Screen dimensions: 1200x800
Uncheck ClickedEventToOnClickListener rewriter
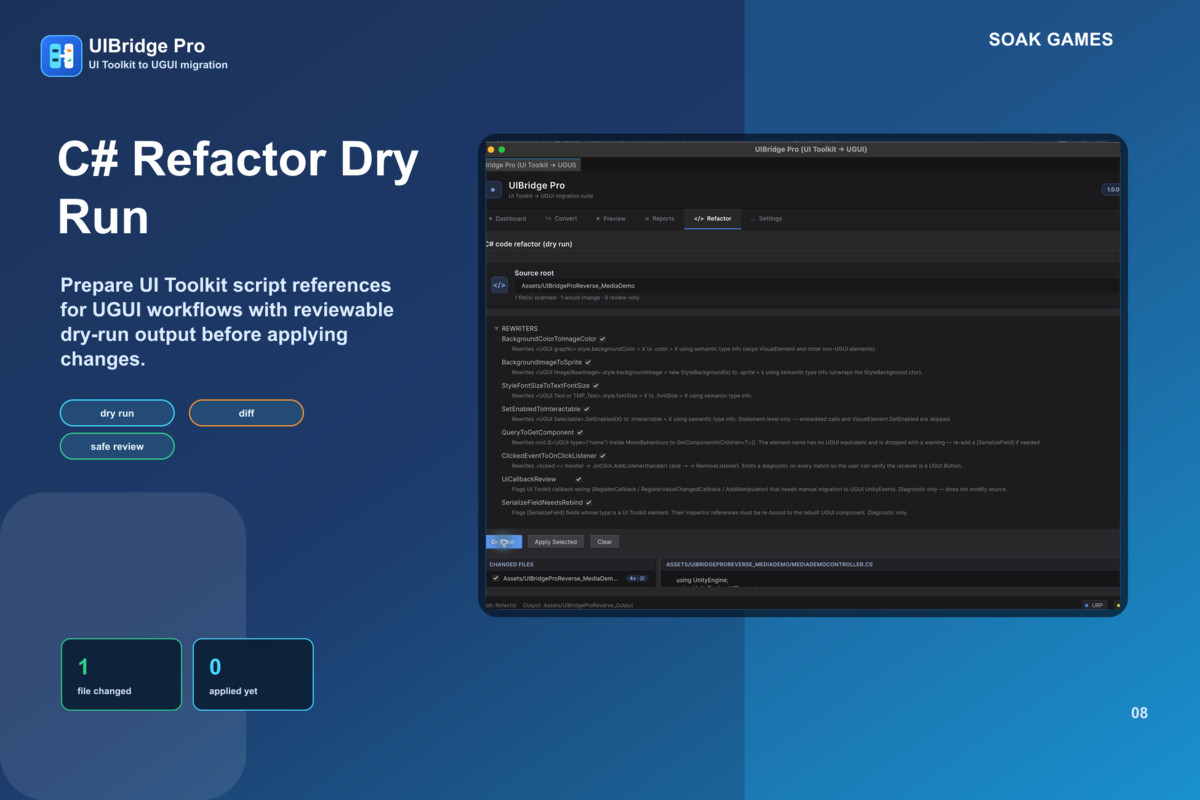[x=603, y=455]
